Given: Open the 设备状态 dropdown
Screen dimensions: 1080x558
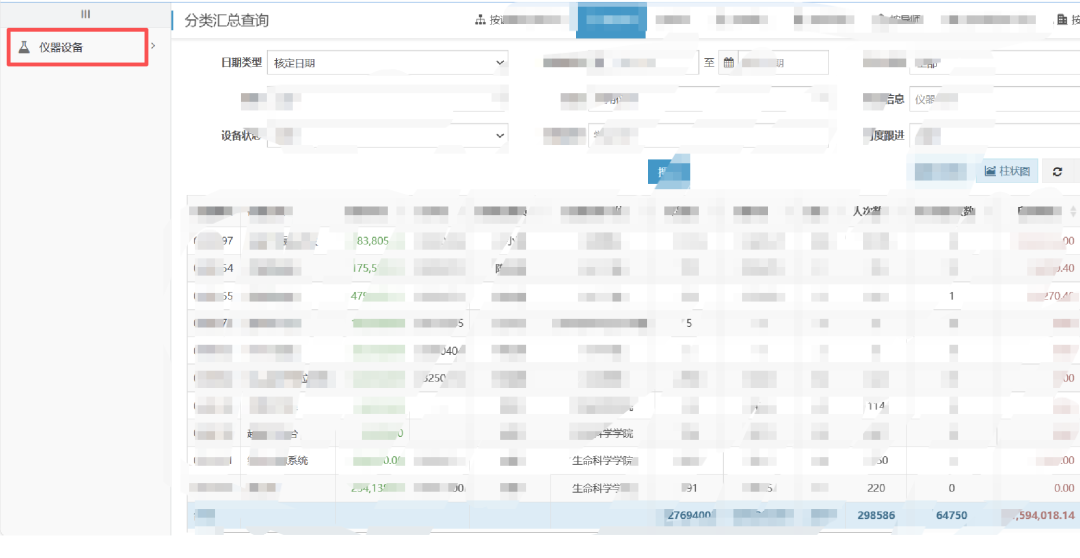Looking at the screenshot, I should pos(387,136).
